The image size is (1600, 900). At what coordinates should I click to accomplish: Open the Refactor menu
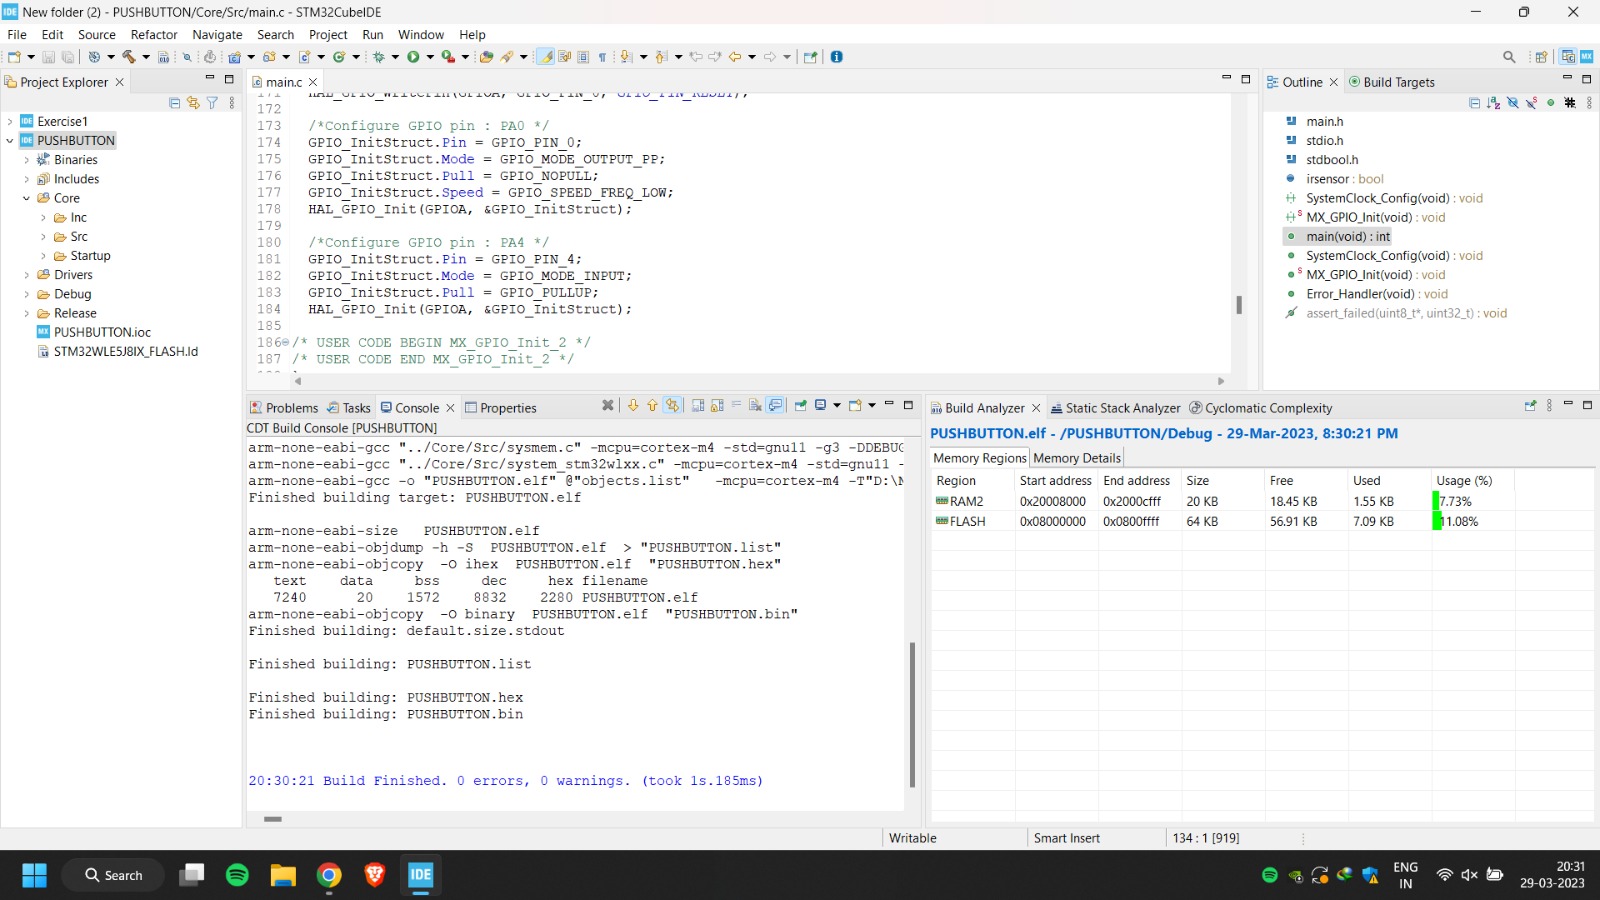(154, 34)
